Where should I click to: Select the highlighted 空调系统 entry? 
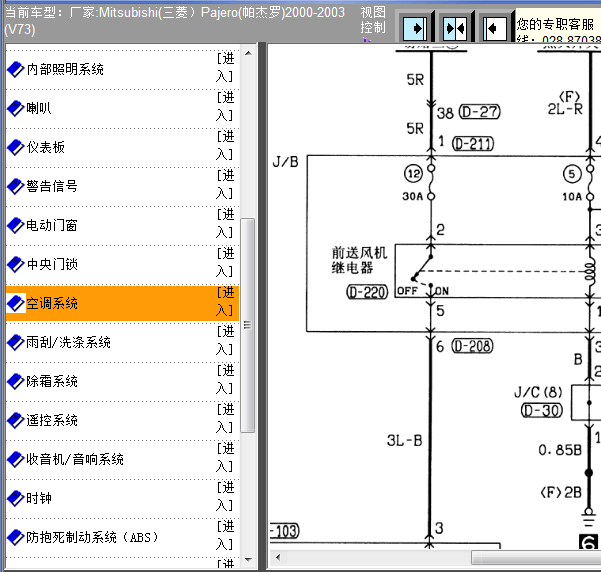(52, 304)
